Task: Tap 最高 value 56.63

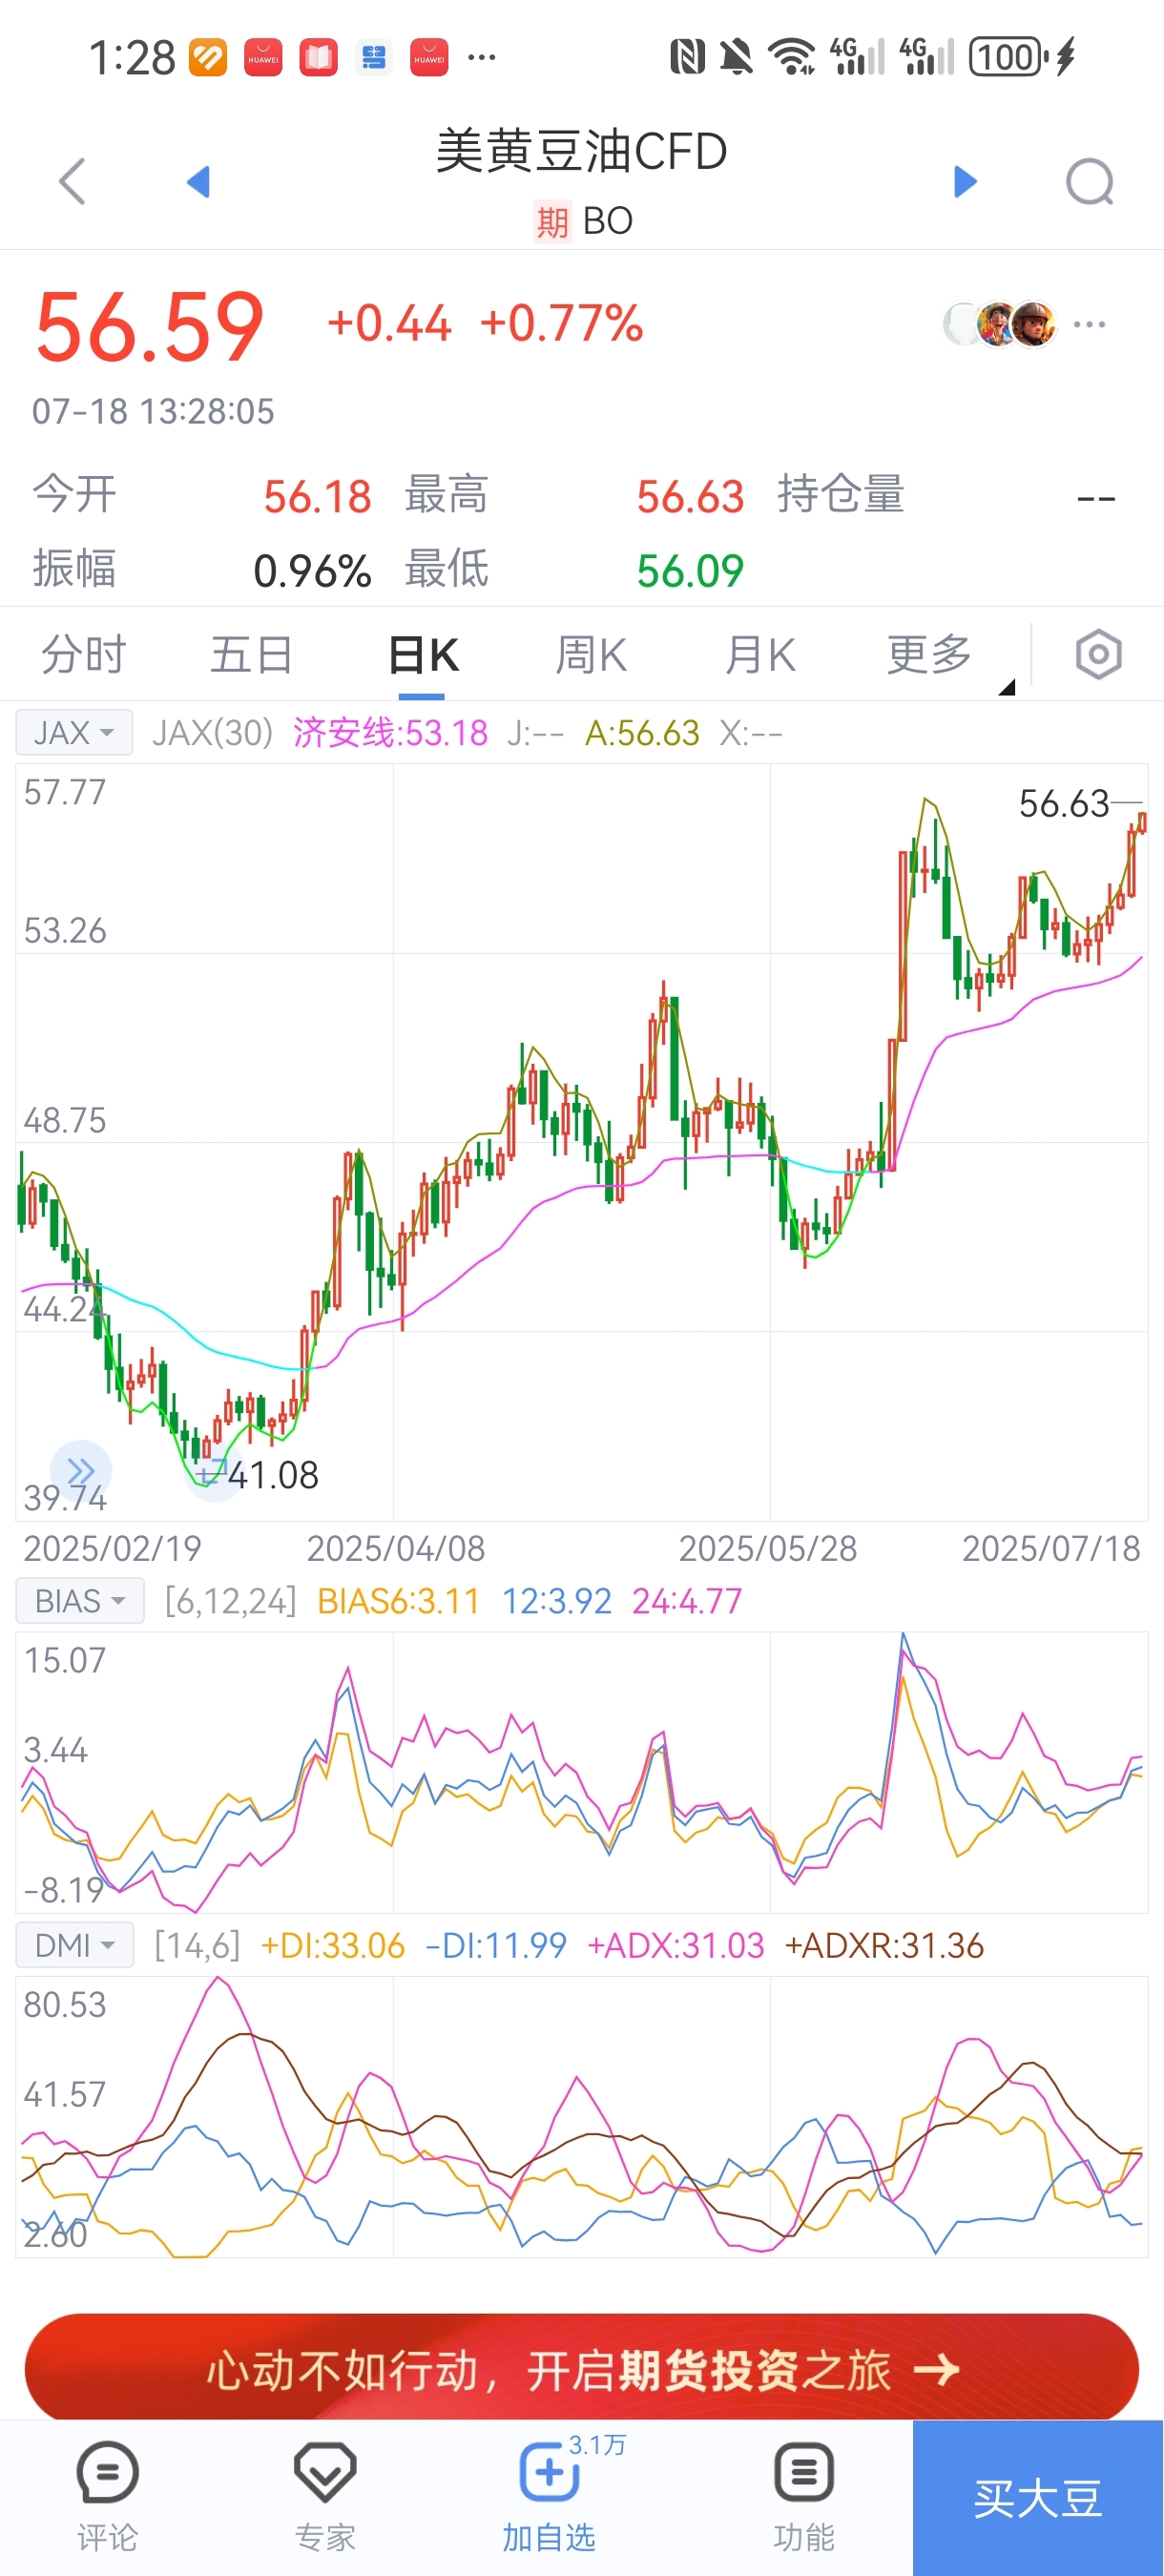Action: point(690,497)
